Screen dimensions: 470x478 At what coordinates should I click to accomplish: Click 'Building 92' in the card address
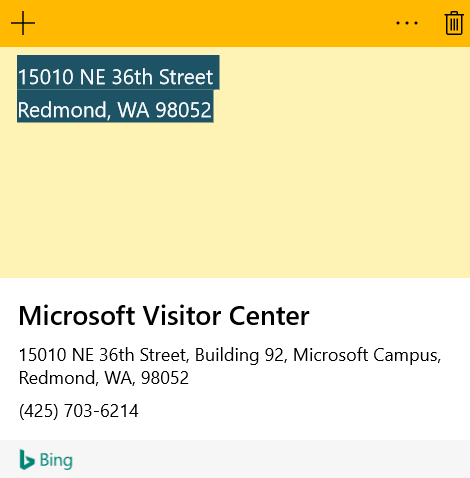239,355
